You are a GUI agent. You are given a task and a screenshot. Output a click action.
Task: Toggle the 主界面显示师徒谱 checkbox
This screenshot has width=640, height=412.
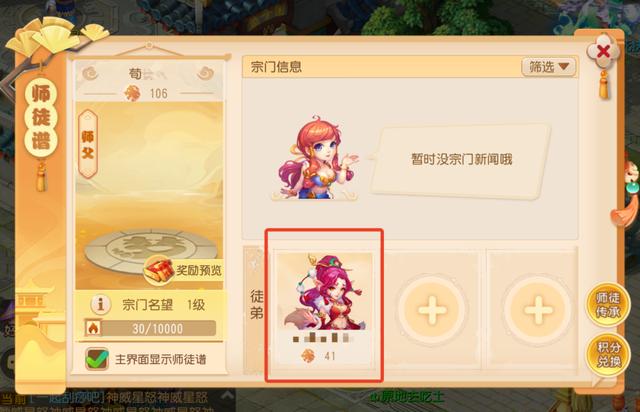coord(97,359)
